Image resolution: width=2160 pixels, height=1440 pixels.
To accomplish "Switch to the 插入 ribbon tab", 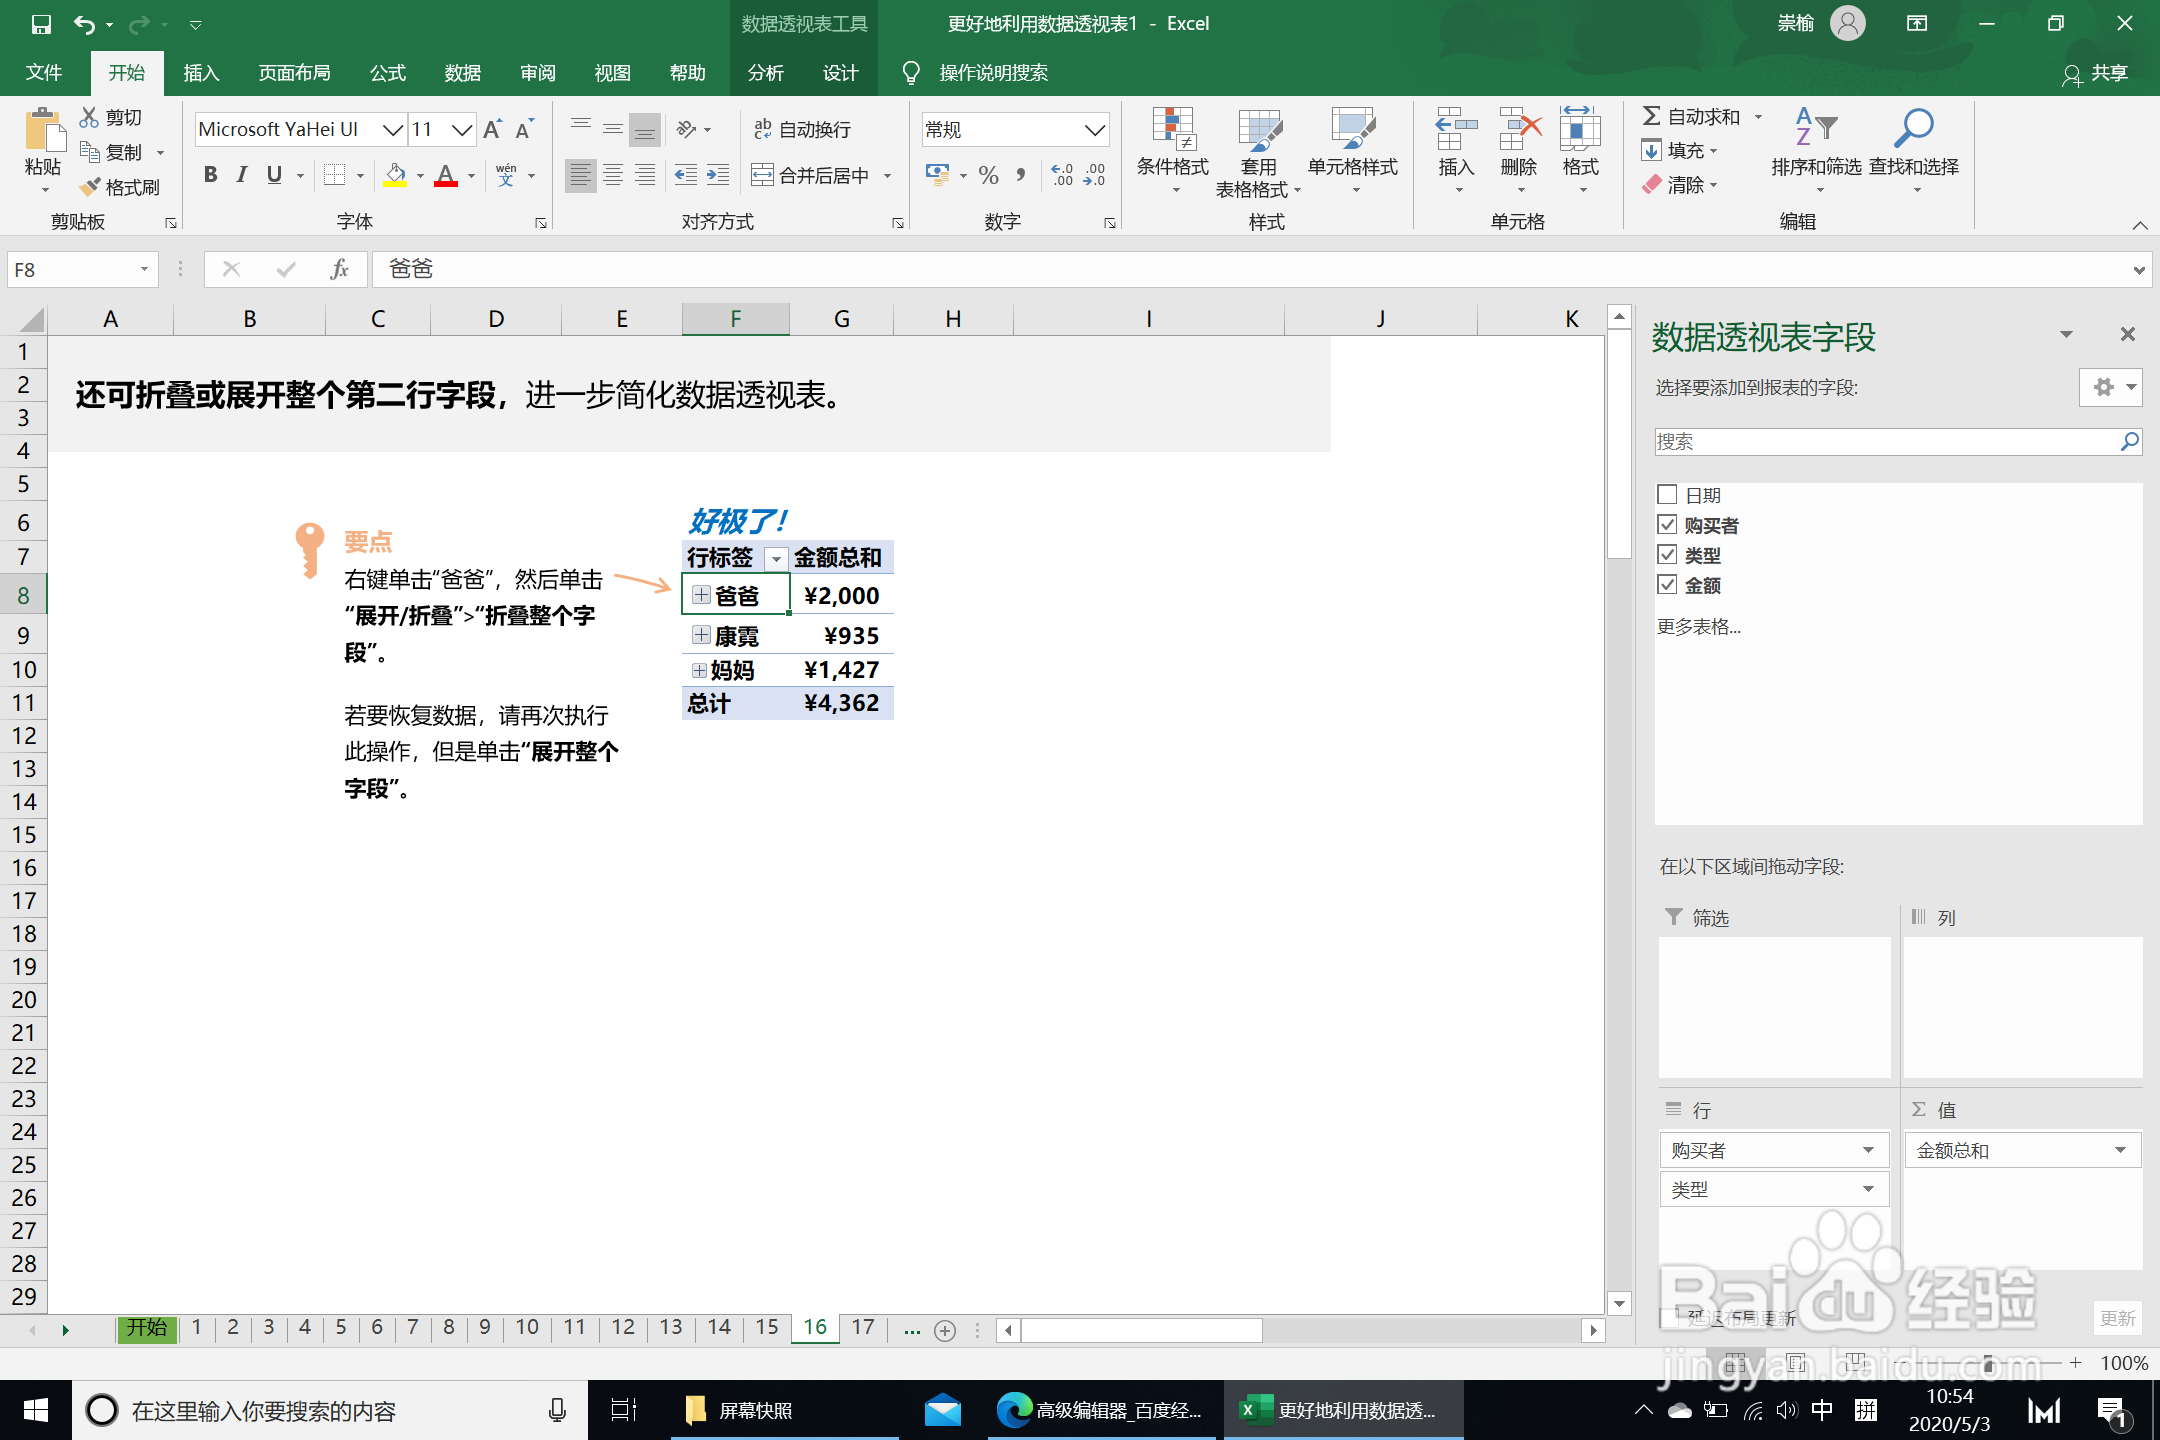I will [x=201, y=73].
